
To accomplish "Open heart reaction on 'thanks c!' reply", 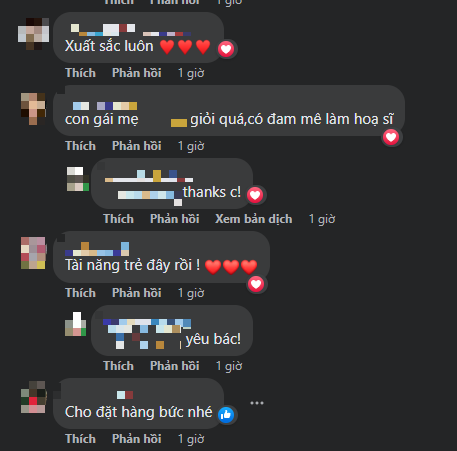I will click(255, 195).
